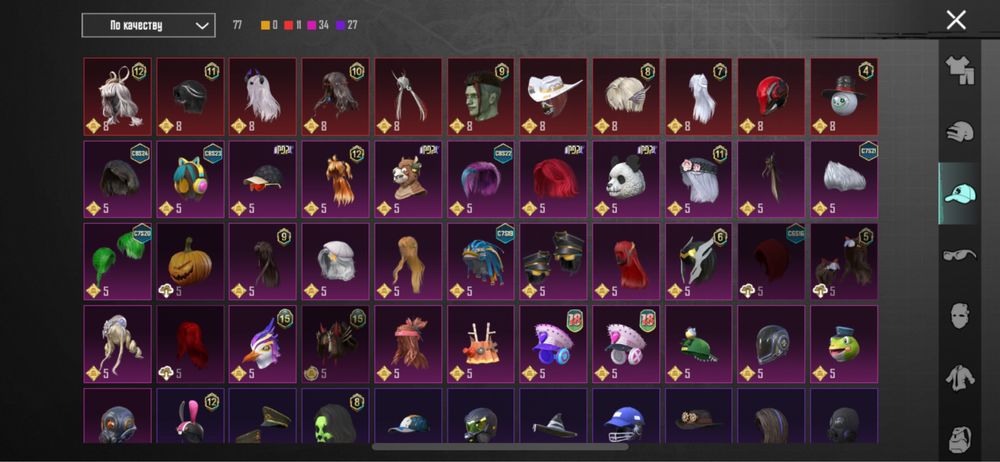1000x462 pixels.
Task: Select the cap headwear category tab
Action: click(959, 193)
